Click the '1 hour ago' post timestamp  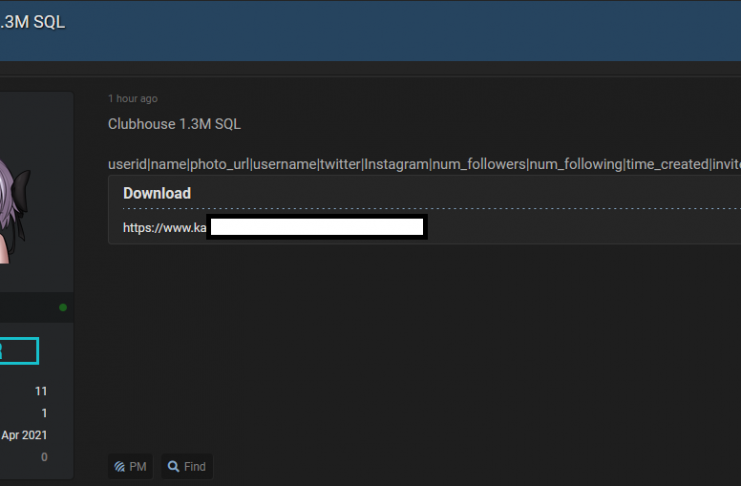tap(133, 98)
